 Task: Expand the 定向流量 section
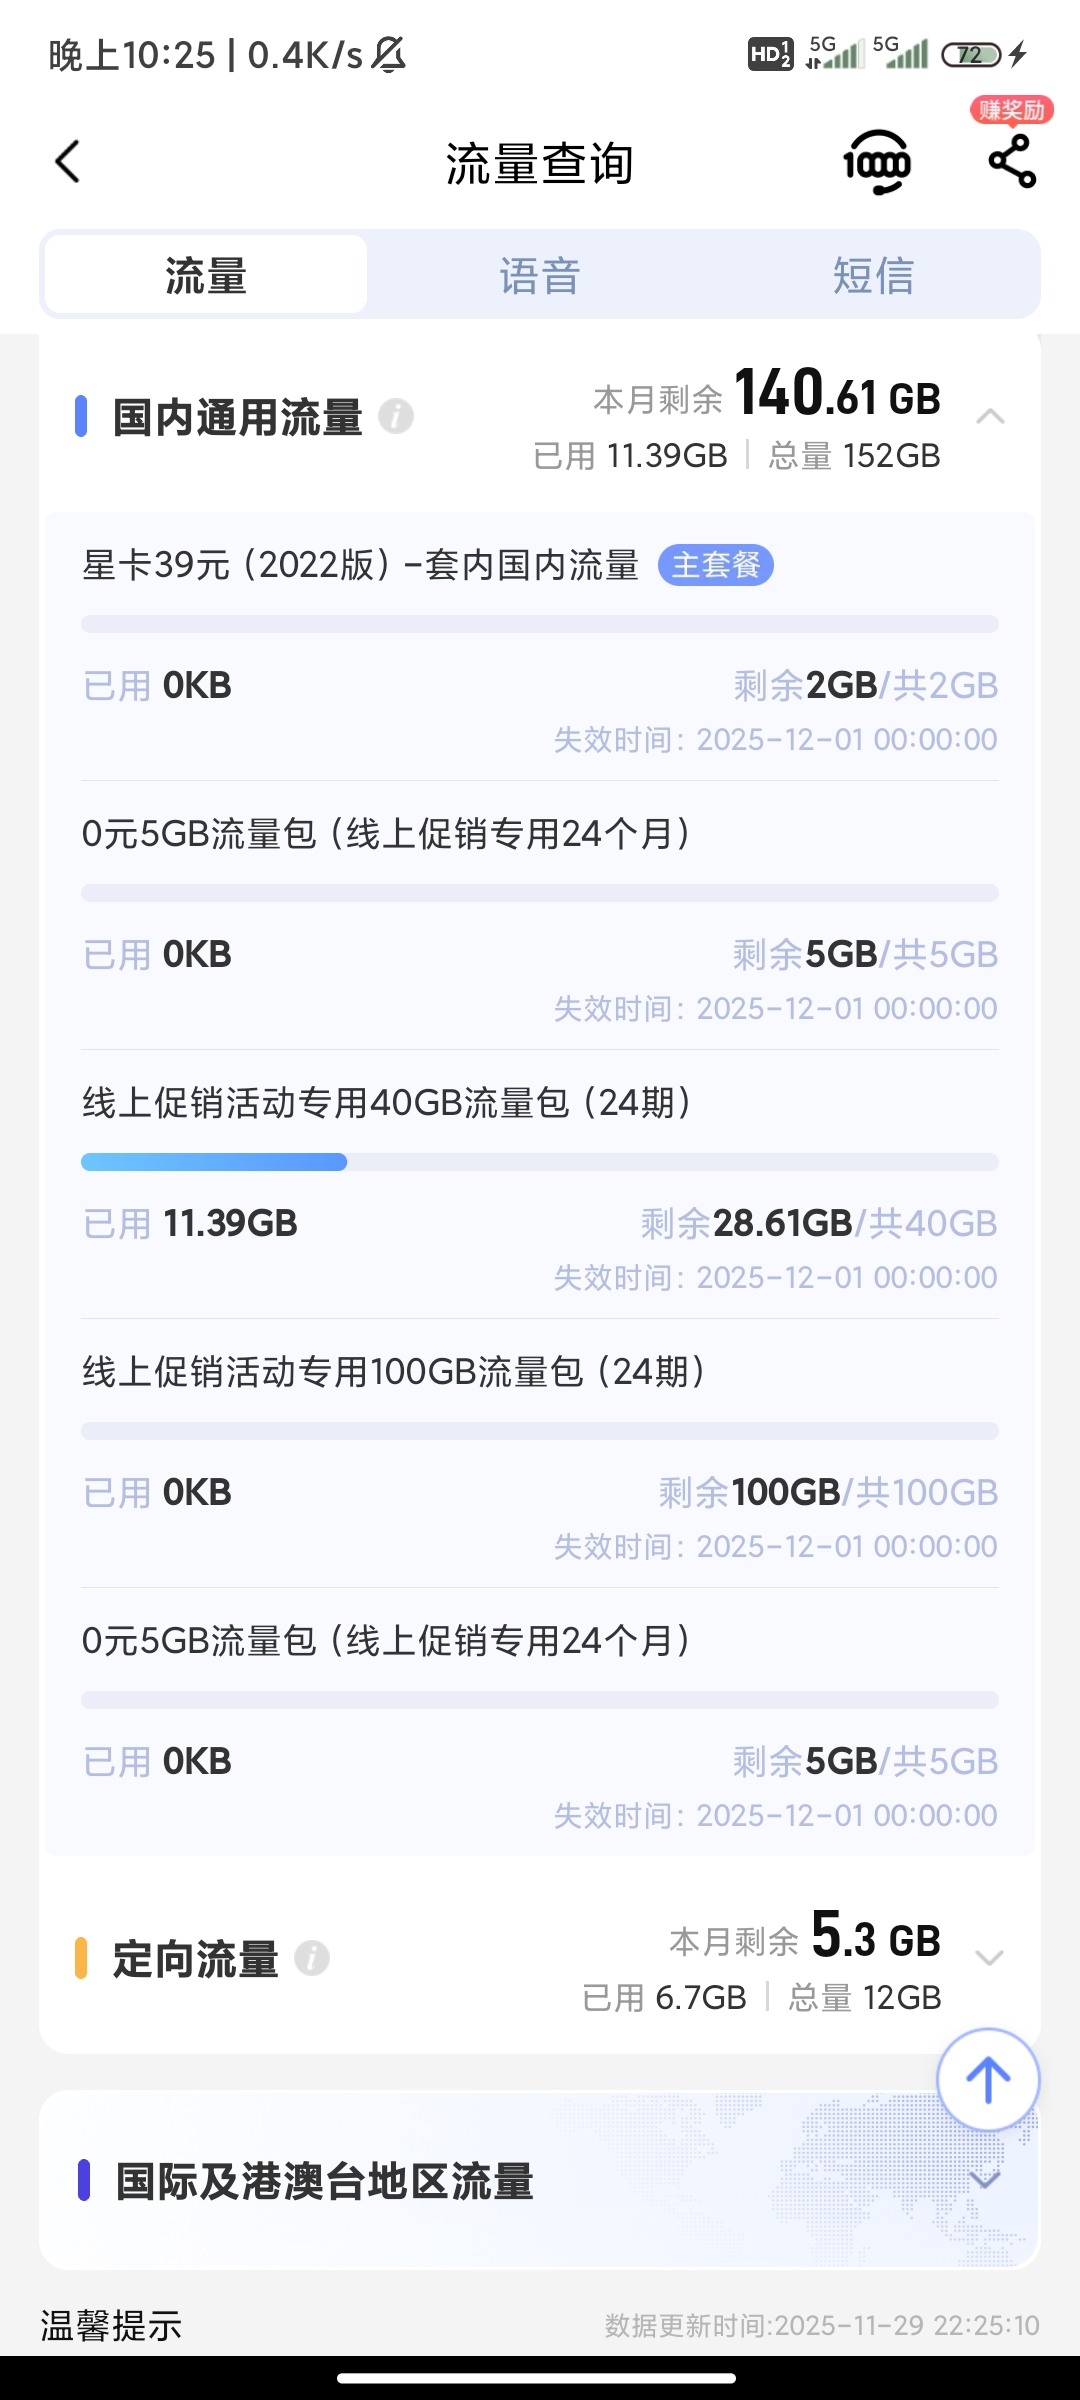[989, 1958]
